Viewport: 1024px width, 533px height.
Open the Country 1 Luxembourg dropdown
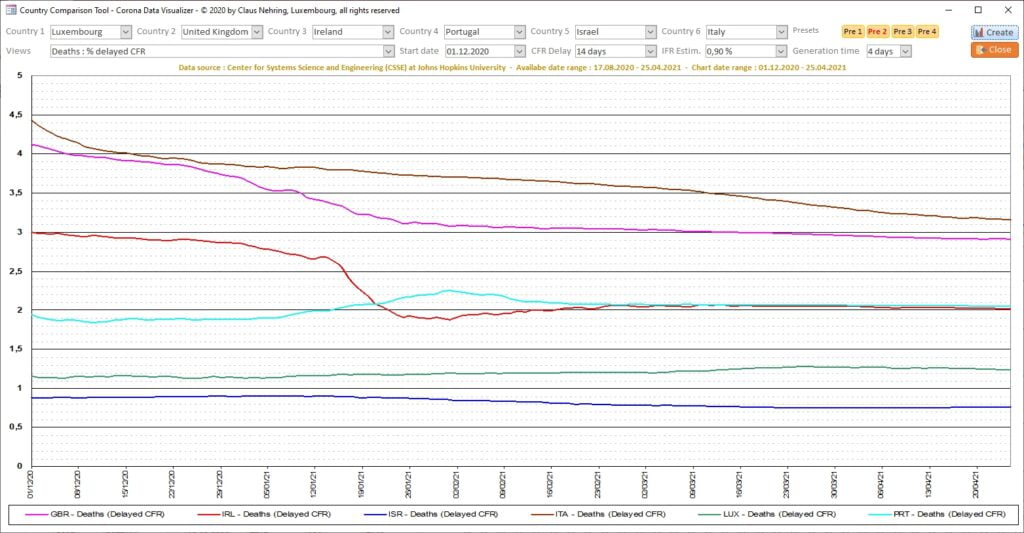pos(125,32)
